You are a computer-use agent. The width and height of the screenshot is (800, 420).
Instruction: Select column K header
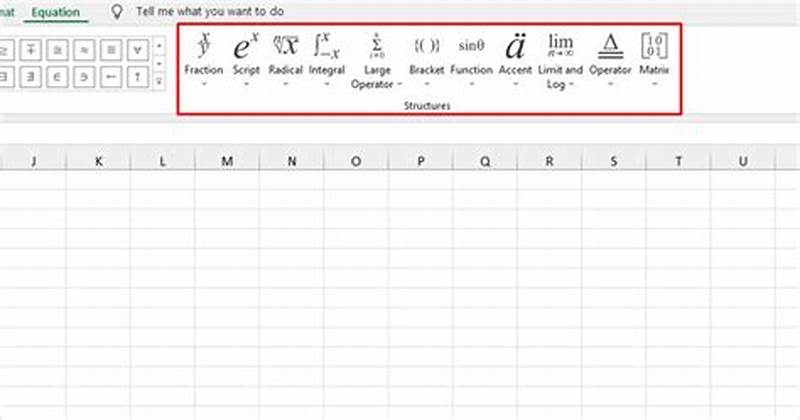[x=98, y=161]
